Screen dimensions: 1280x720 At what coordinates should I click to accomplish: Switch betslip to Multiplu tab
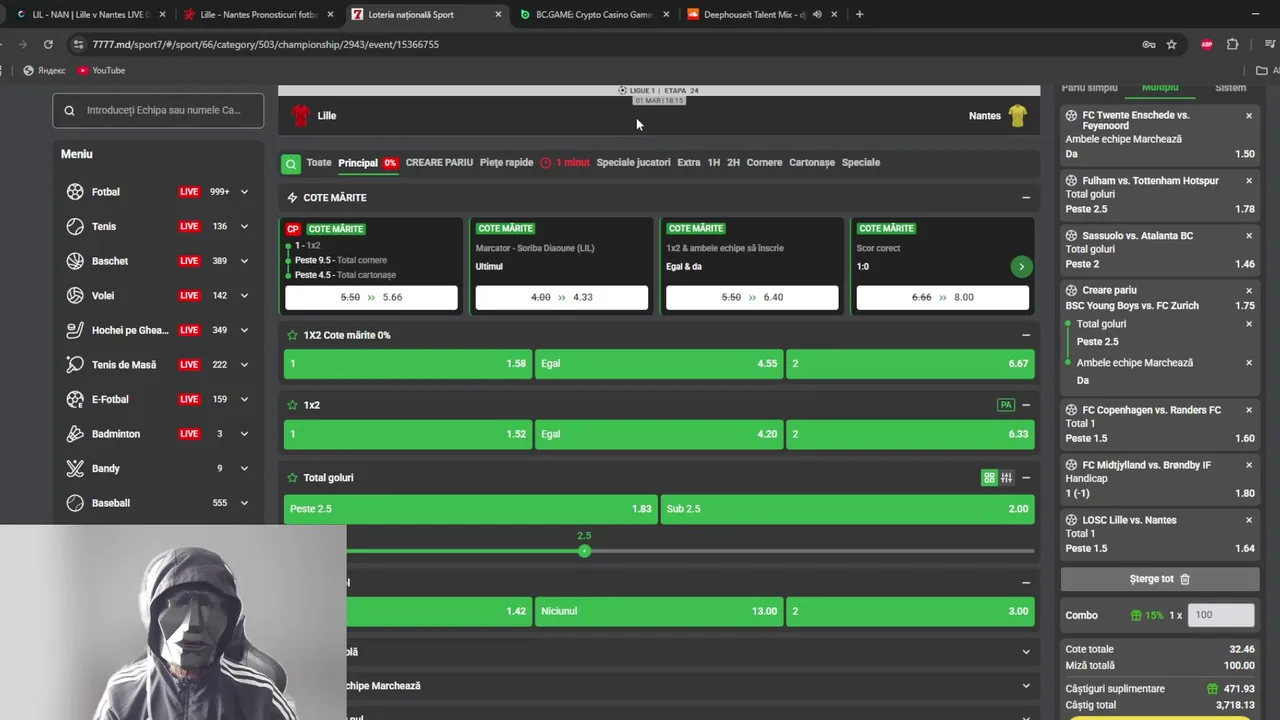(x=1160, y=88)
